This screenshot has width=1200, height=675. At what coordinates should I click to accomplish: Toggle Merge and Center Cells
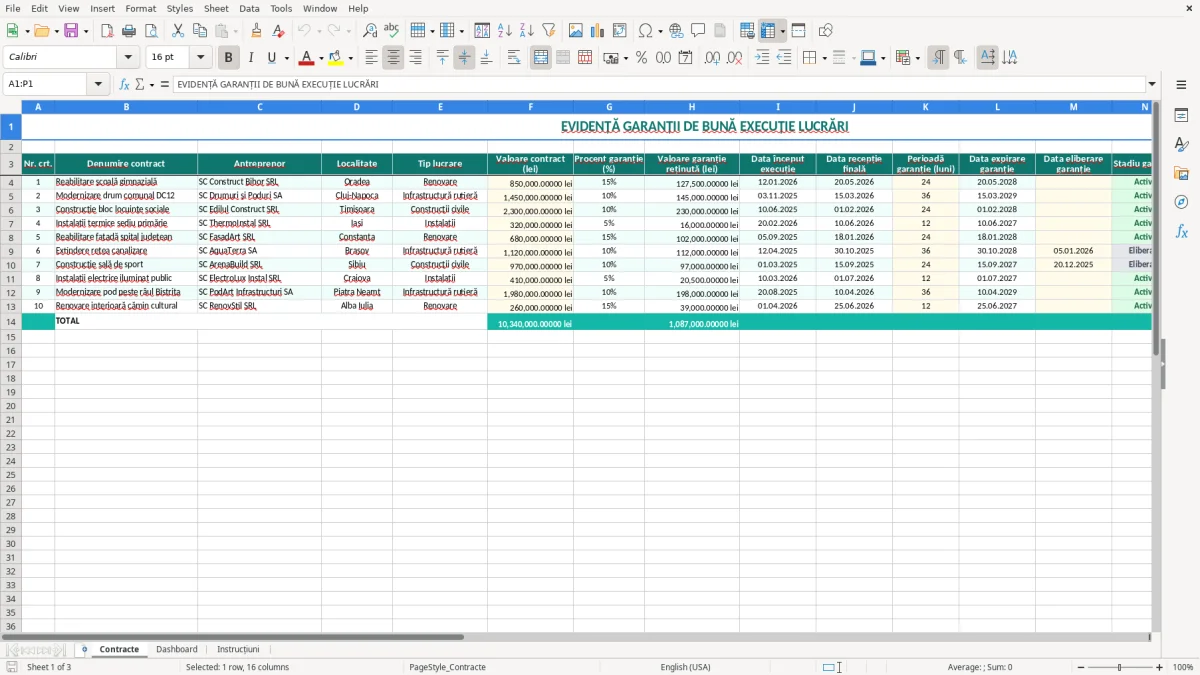pyautogui.click(x=541, y=58)
